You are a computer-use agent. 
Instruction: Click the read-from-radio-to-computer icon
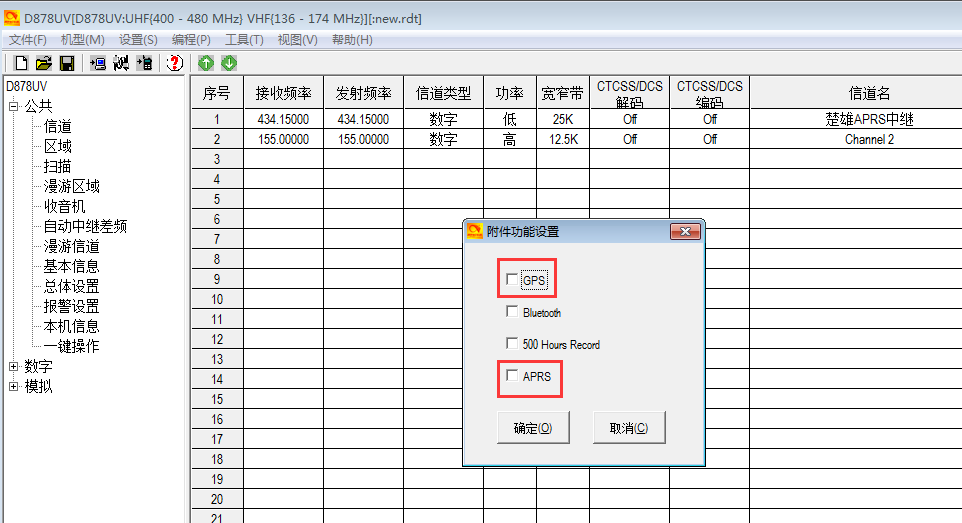click(x=98, y=64)
